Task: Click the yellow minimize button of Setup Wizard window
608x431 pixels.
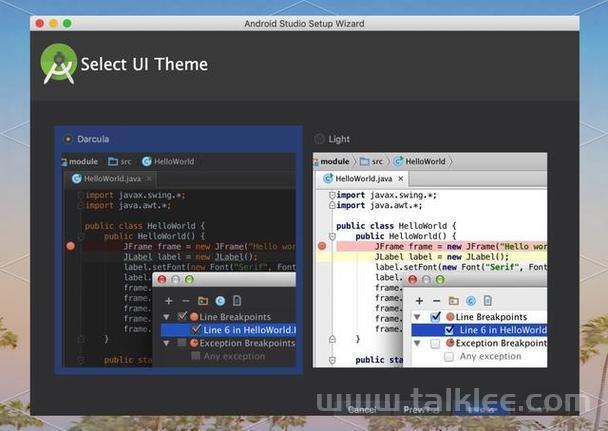Action: tap(54, 23)
